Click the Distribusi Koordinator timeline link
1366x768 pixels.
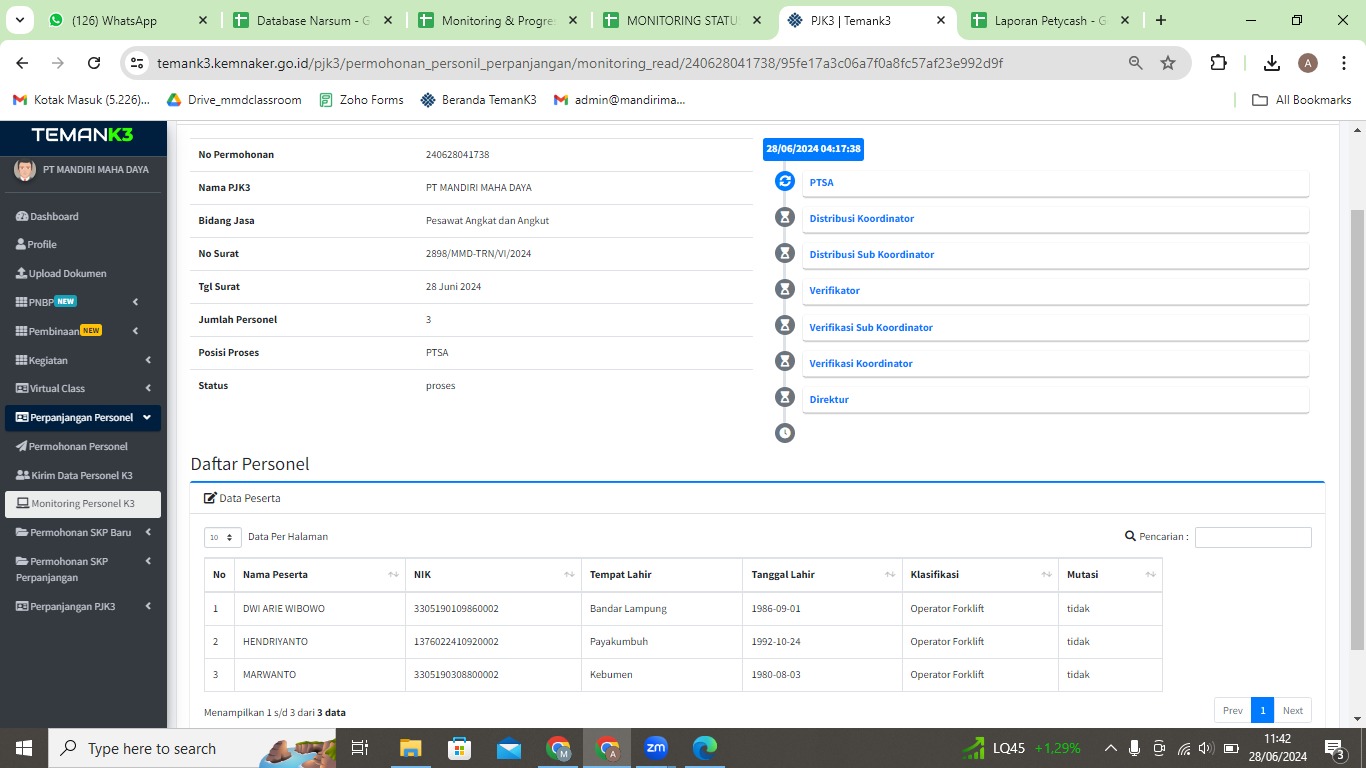(861, 218)
